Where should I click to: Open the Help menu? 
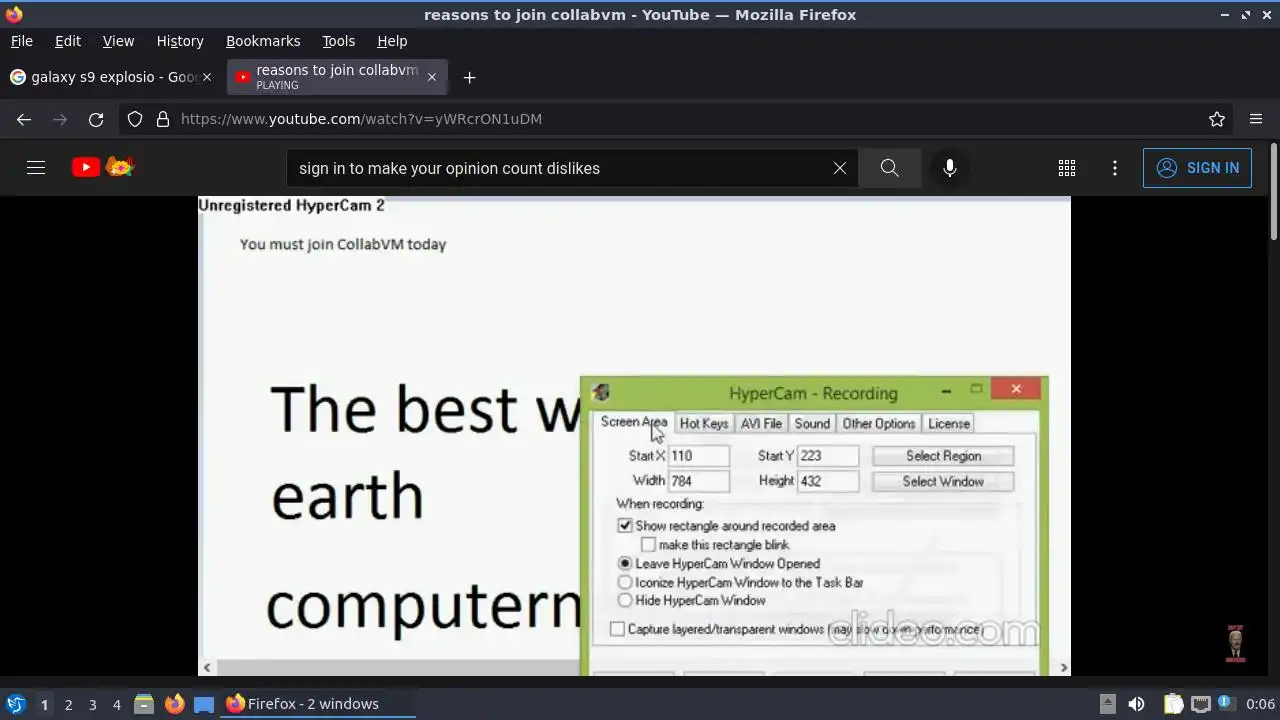click(392, 41)
